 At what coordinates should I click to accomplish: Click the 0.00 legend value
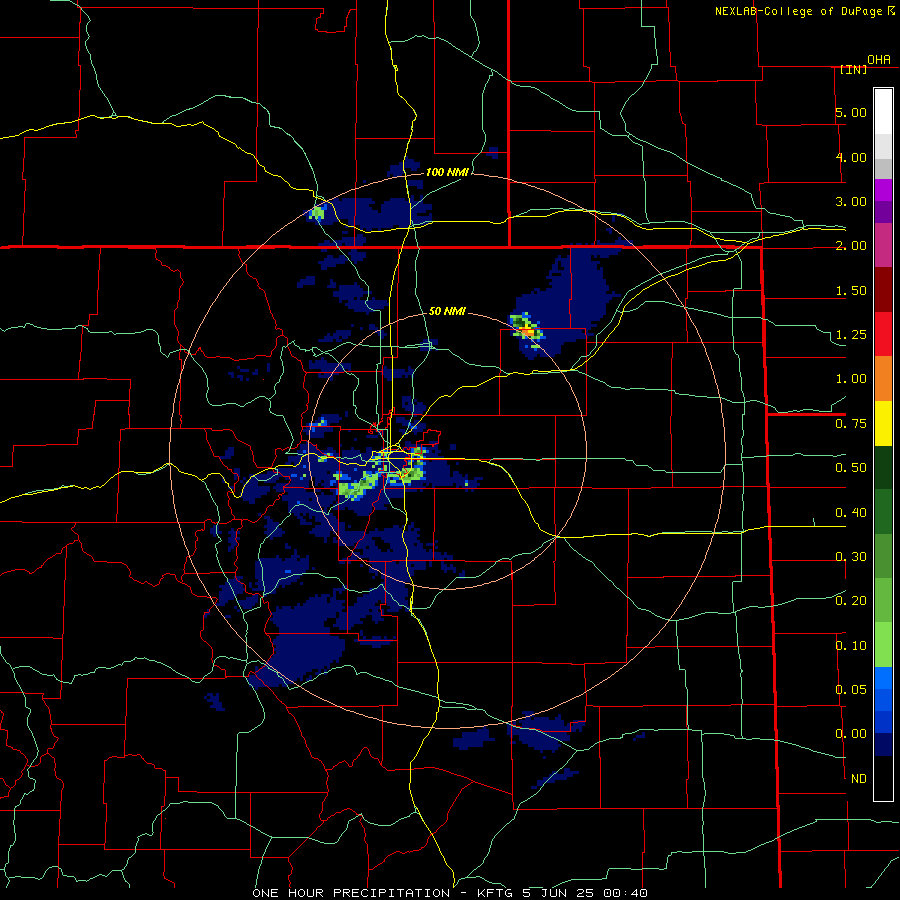(851, 734)
